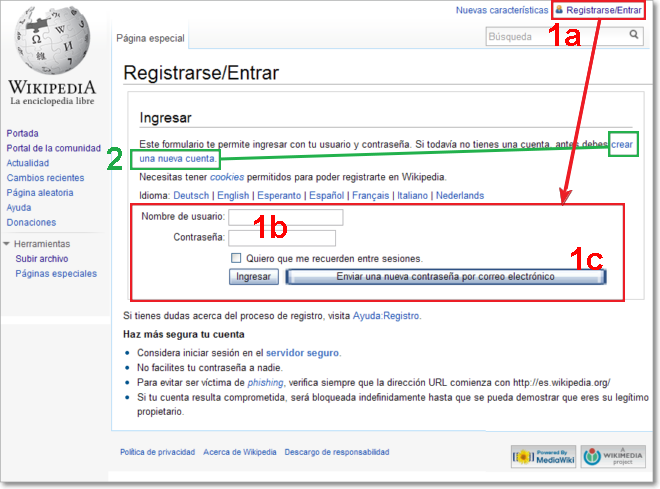Click the Ingresar section heading
Image resolution: width=660 pixels, height=489 pixels.
point(165,118)
